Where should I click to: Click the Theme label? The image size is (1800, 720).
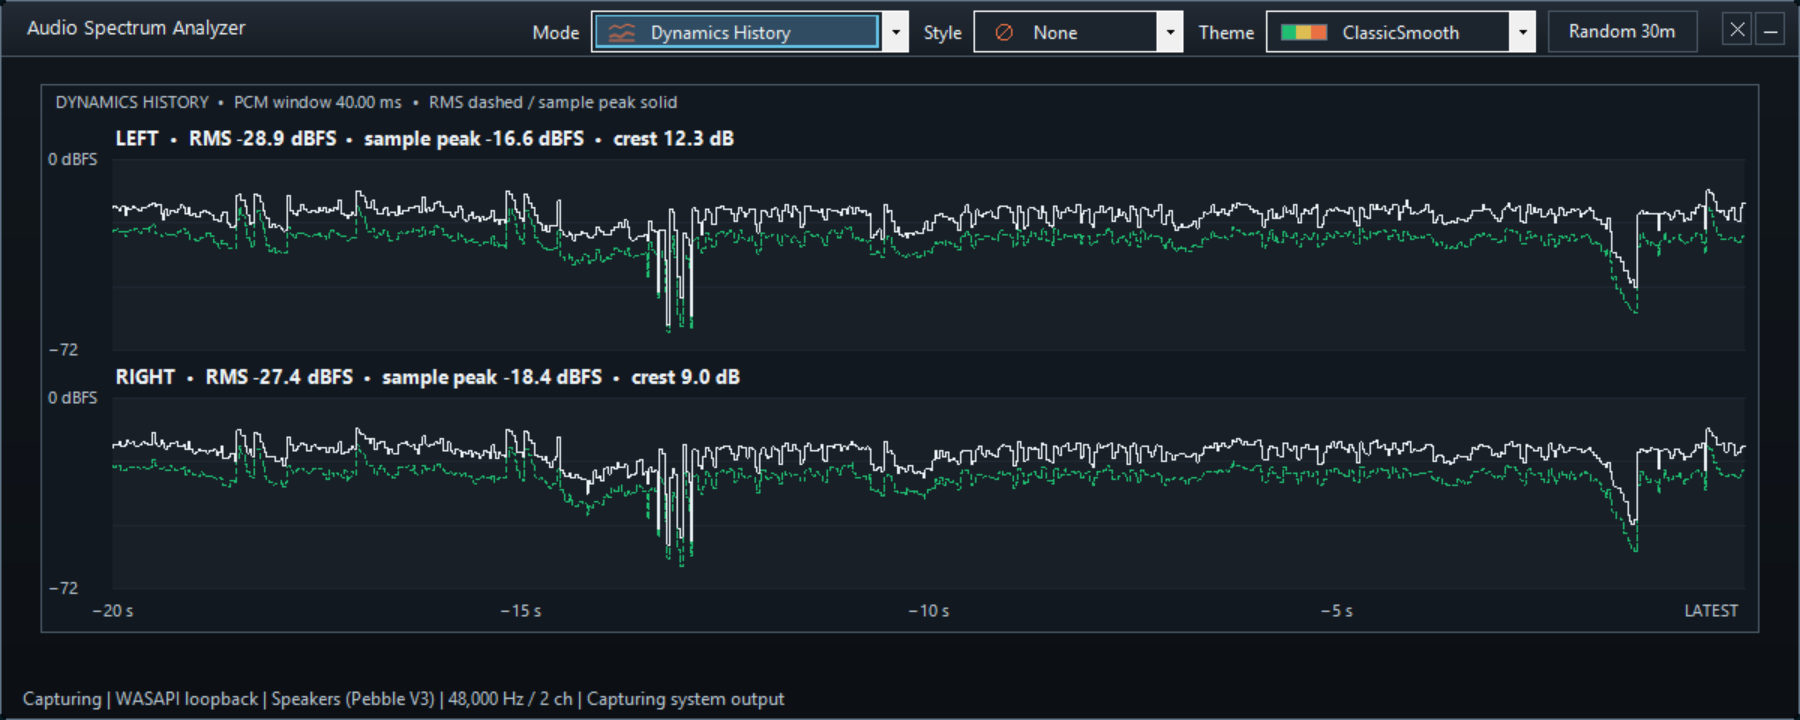(1226, 33)
